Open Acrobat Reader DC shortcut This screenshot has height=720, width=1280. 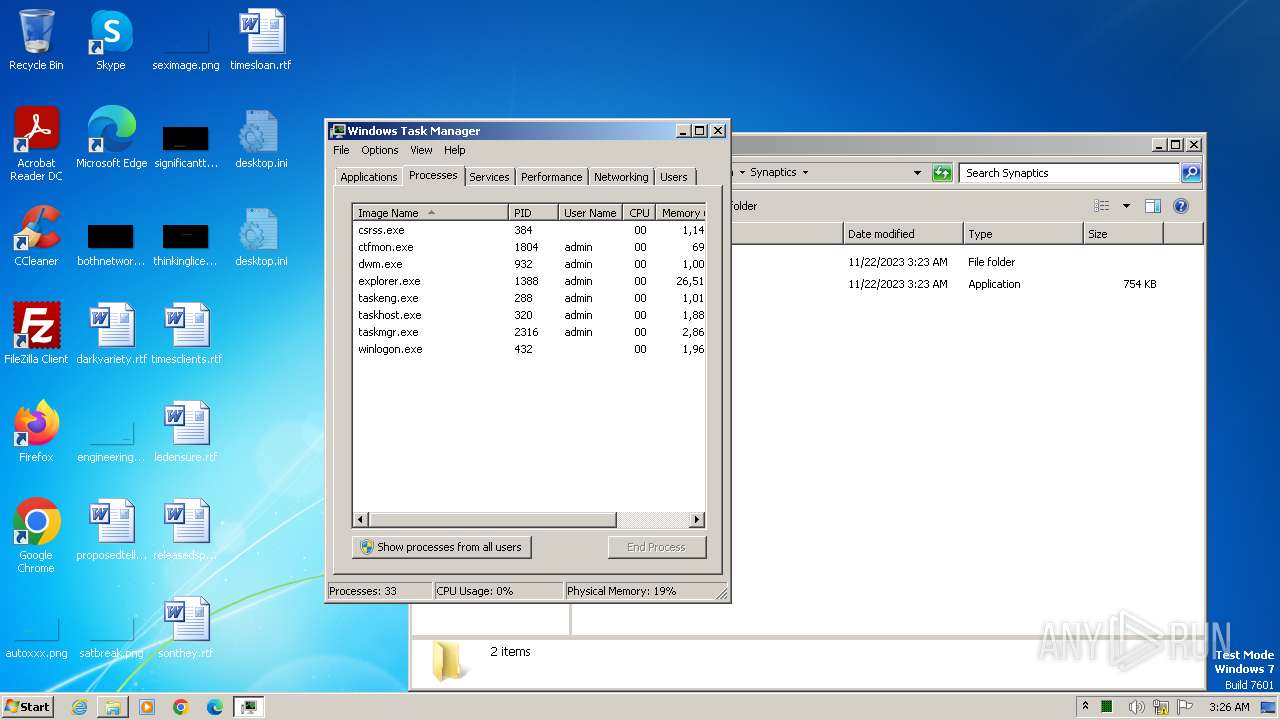pyautogui.click(x=36, y=144)
